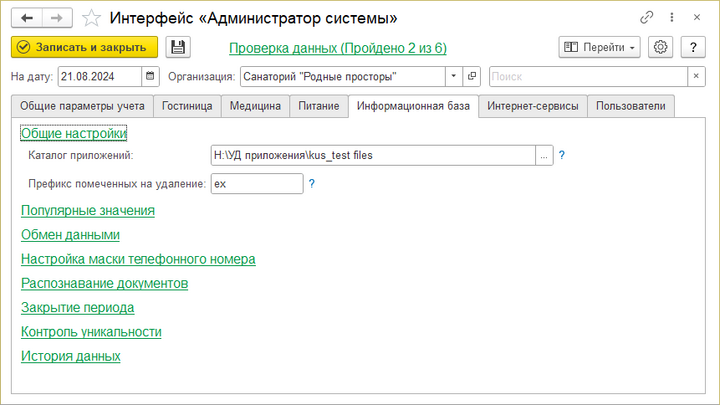Image resolution: width=720 pixels, height=405 pixels.
Task: Go back with the left arrow button
Action: pyautogui.click(x=27, y=18)
